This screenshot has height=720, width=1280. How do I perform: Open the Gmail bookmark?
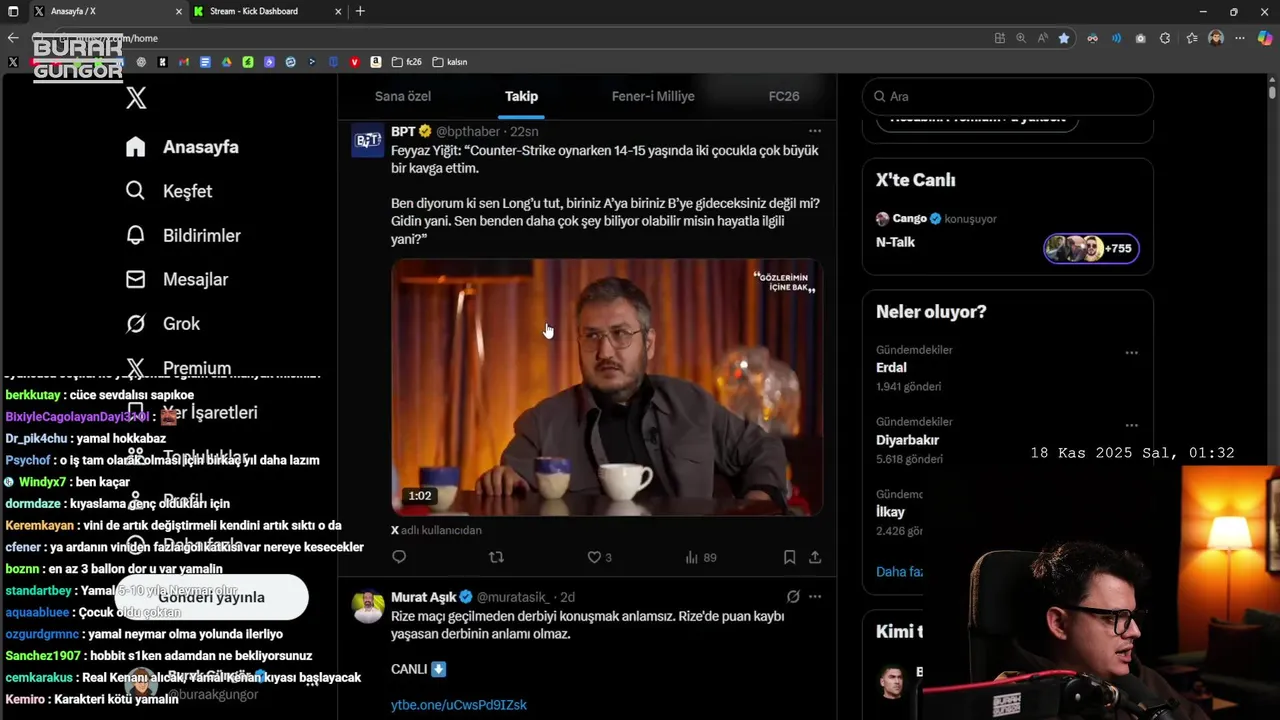pos(184,62)
